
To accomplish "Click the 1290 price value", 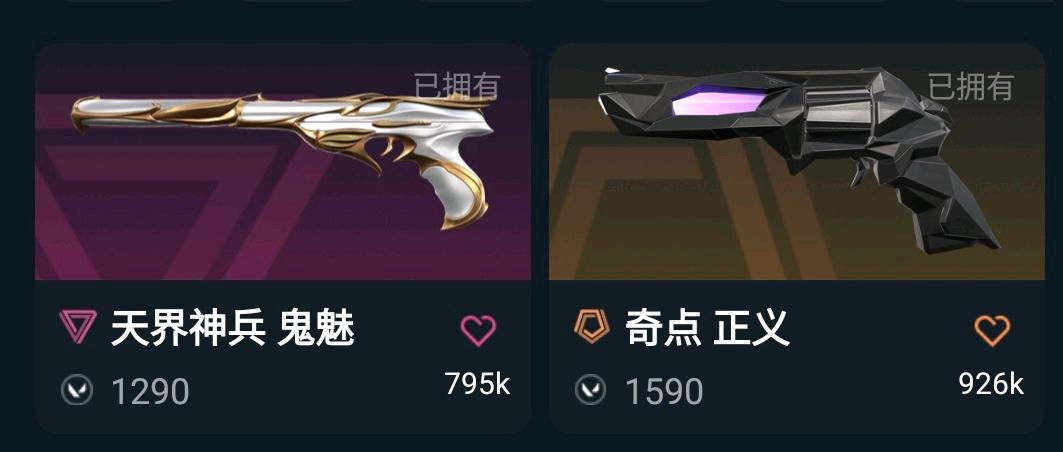I will point(150,392).
